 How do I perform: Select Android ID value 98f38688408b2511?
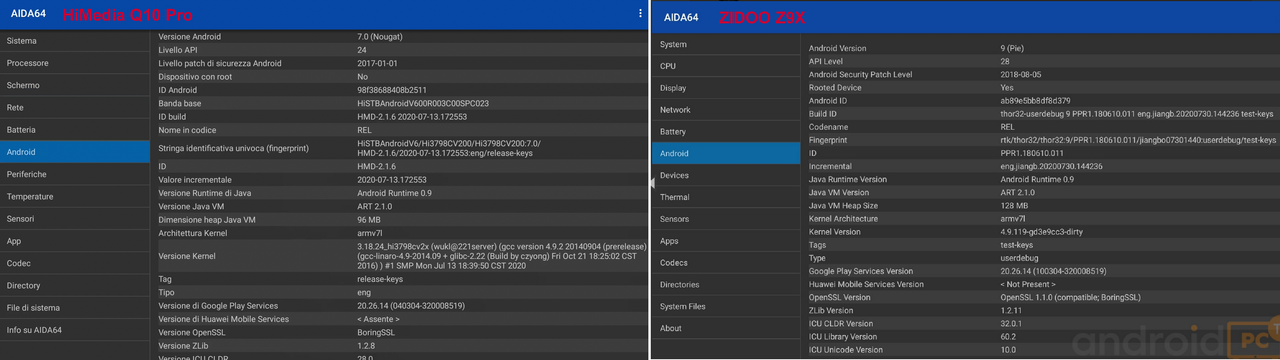point(391,90)
